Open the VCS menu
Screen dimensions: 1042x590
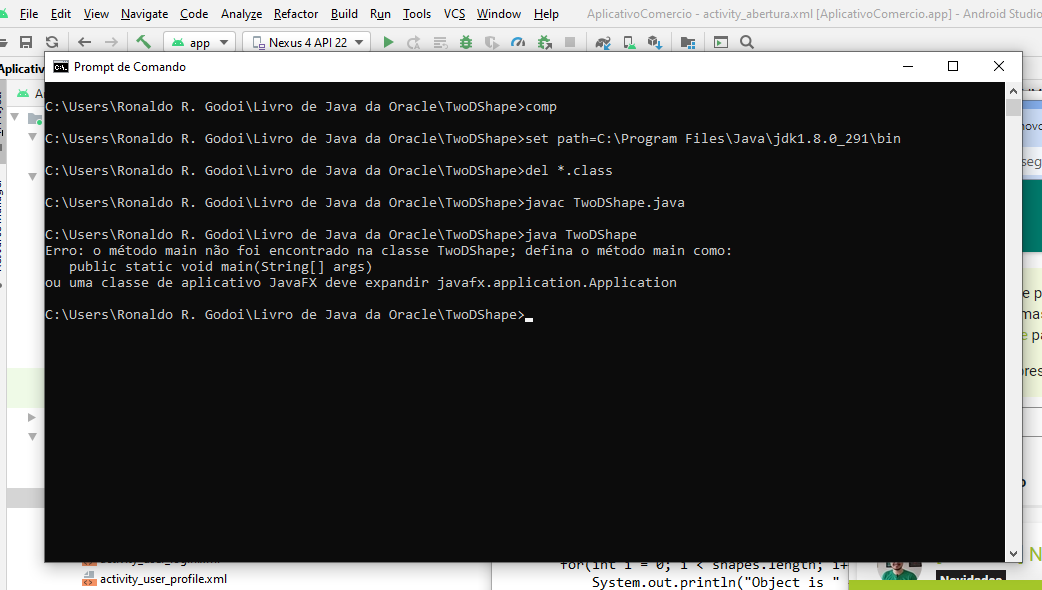coord(455,14)
